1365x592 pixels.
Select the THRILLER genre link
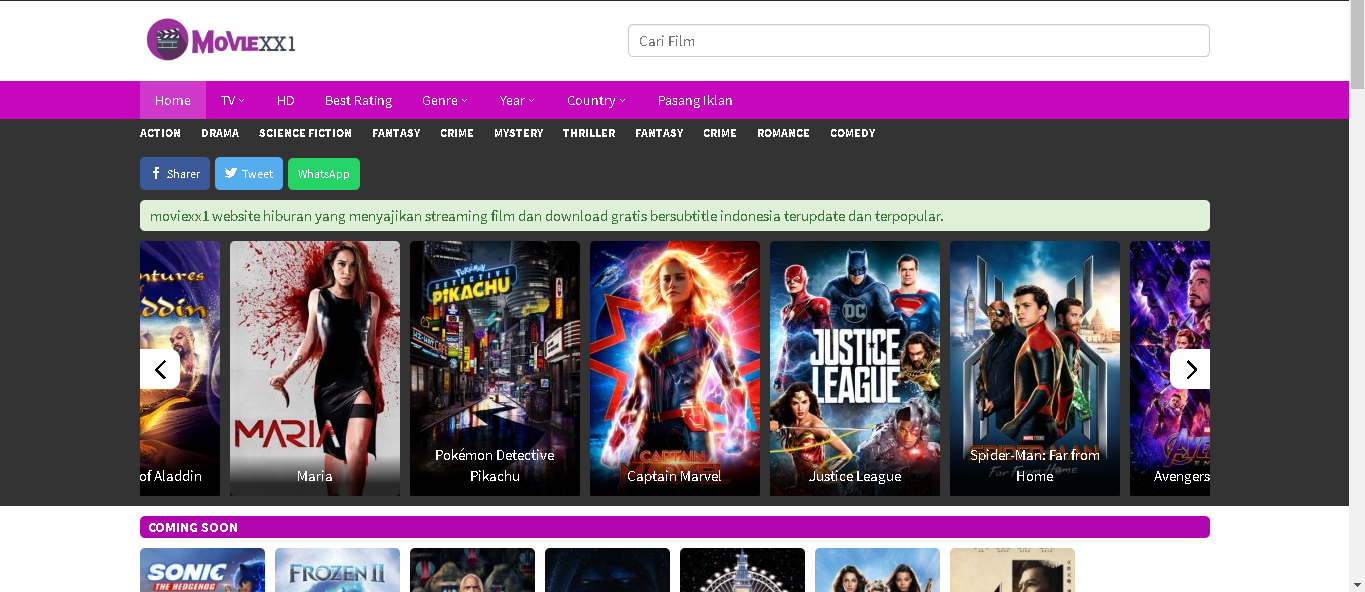tap(589, 133)
